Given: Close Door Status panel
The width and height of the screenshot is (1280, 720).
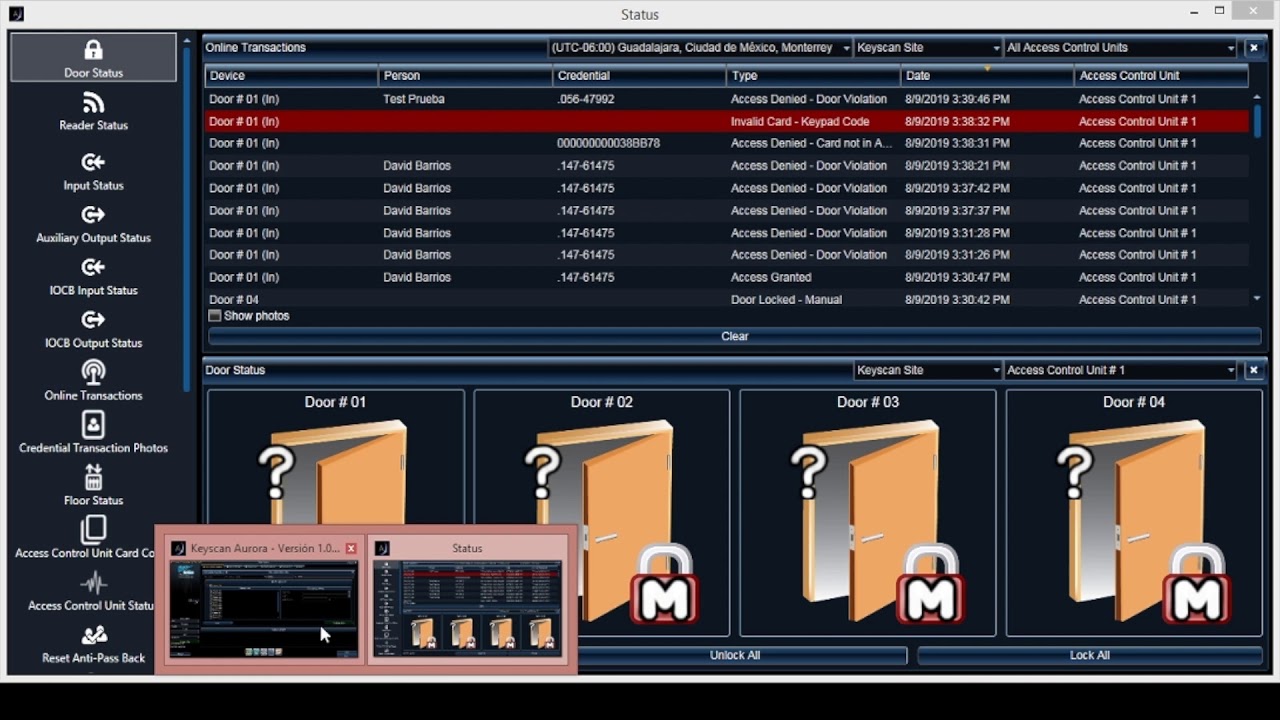Looking at the screenshot, I should (1254, 370).
